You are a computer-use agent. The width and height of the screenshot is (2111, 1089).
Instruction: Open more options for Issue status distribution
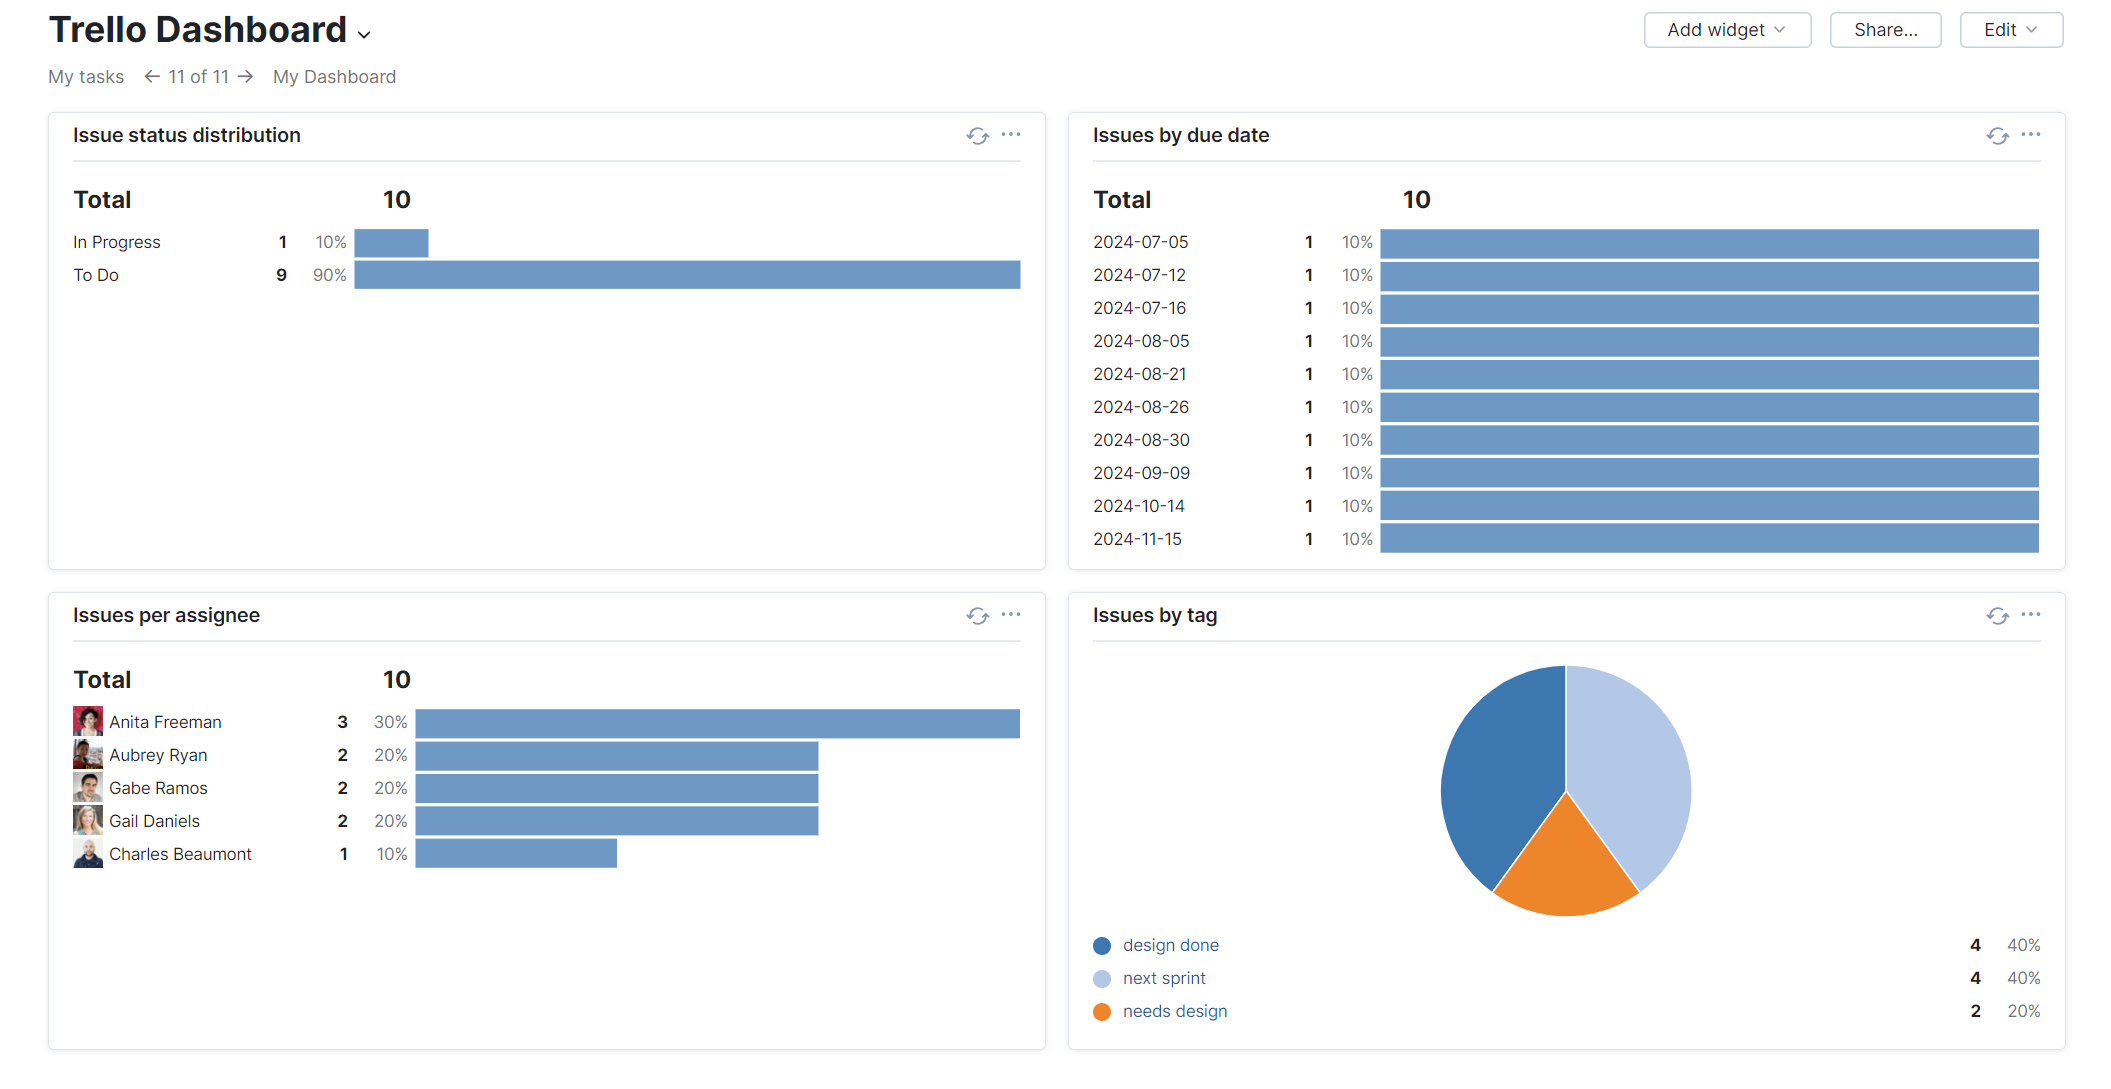tap(1011, 135)
